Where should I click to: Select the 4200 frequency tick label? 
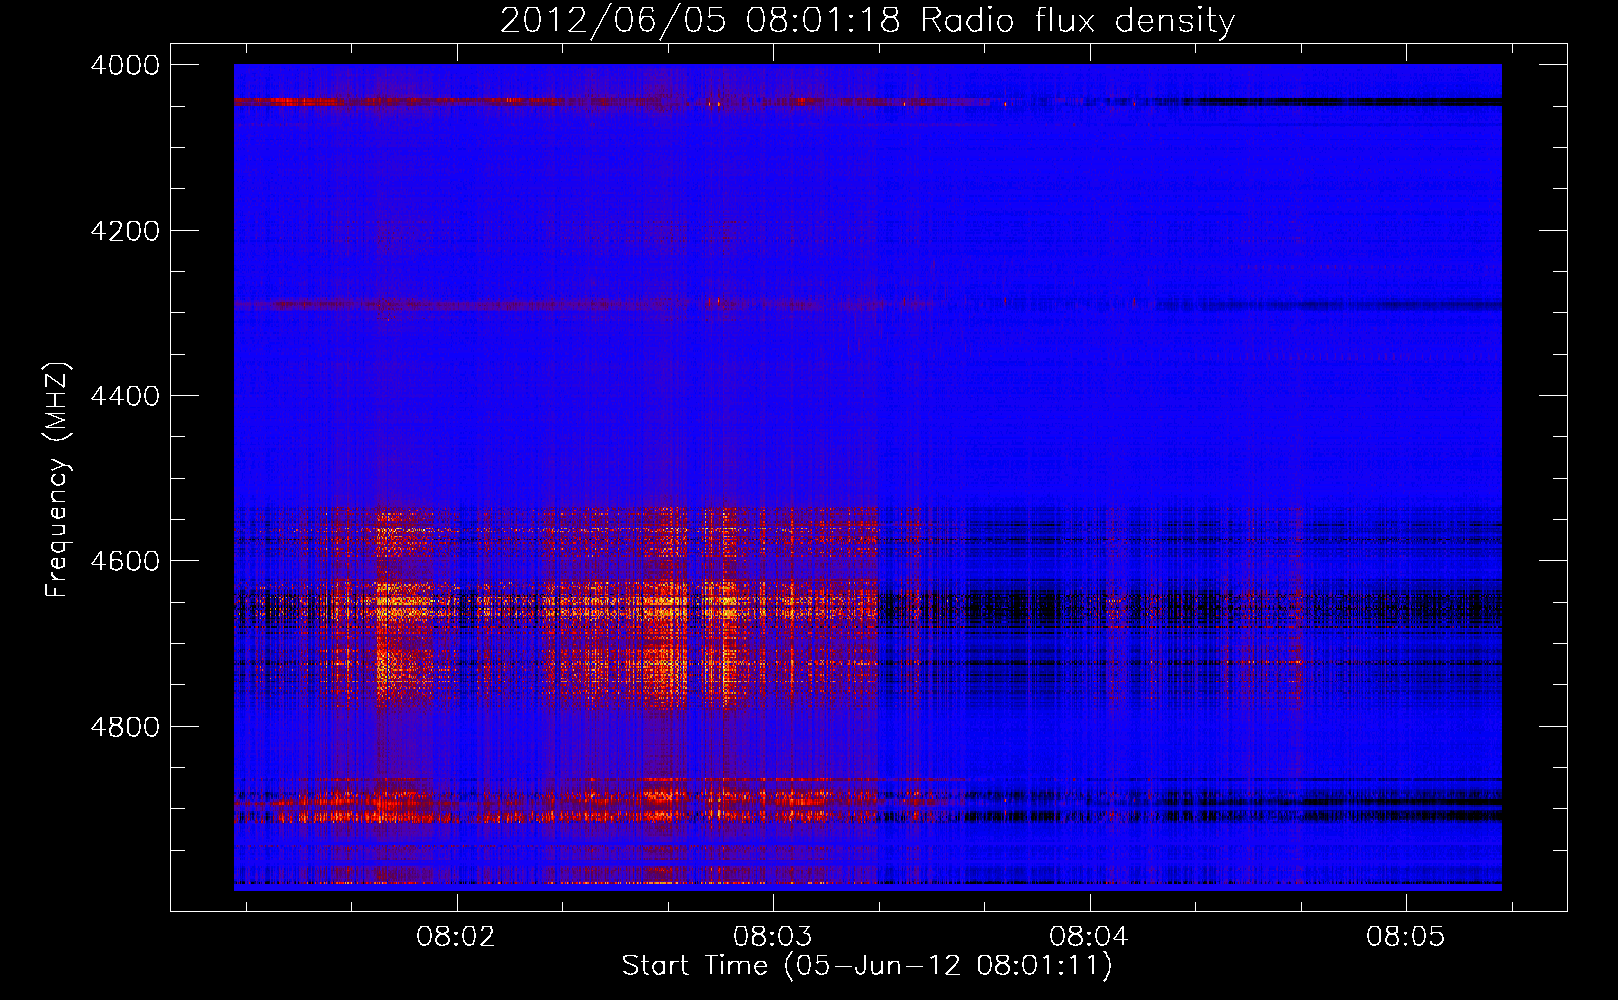[125, 231]
